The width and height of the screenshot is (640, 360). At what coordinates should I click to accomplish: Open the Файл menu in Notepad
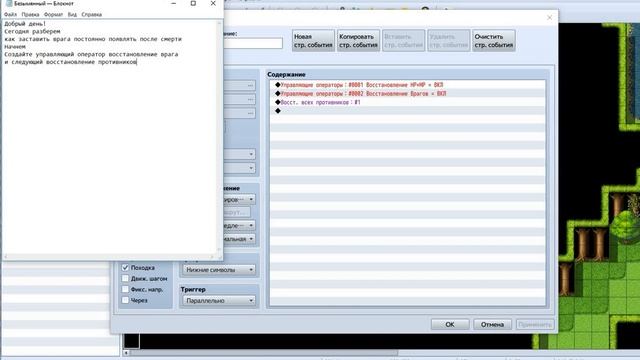pyautogui.click(x=11, y=14)
